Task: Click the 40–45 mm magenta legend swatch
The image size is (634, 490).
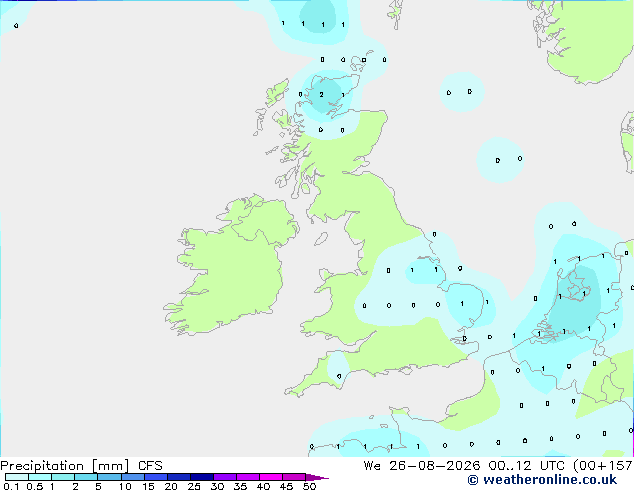Action: pyautogui.click(x=271, y=477)
